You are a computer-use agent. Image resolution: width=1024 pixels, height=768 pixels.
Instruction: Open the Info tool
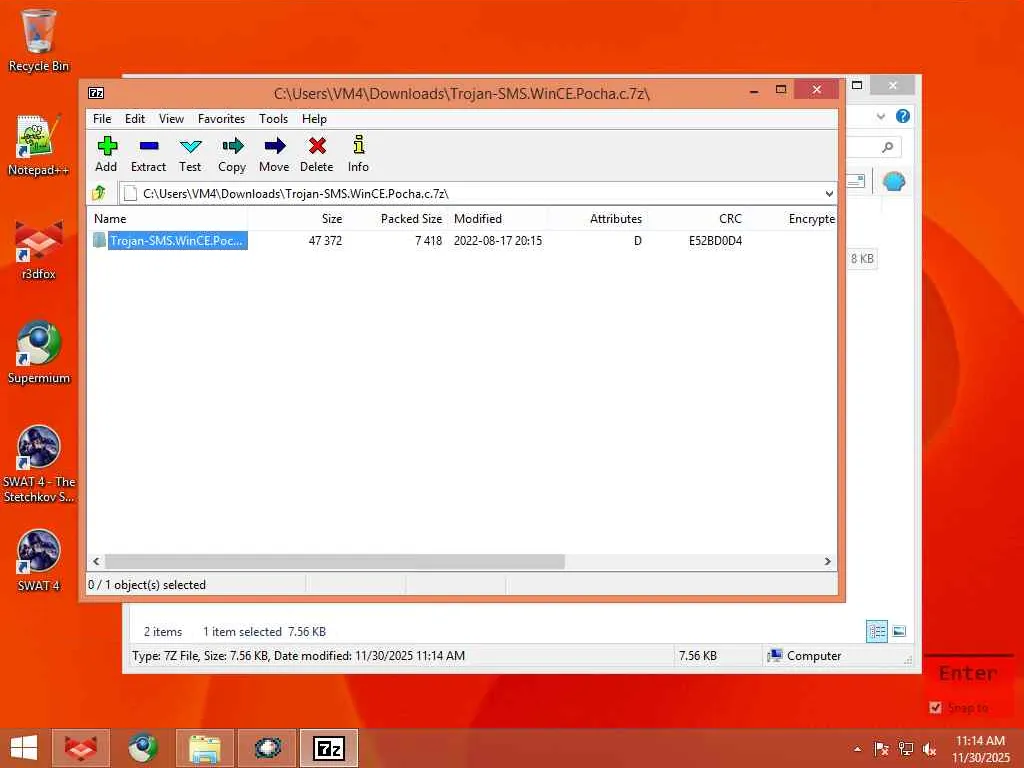[358, 154]
